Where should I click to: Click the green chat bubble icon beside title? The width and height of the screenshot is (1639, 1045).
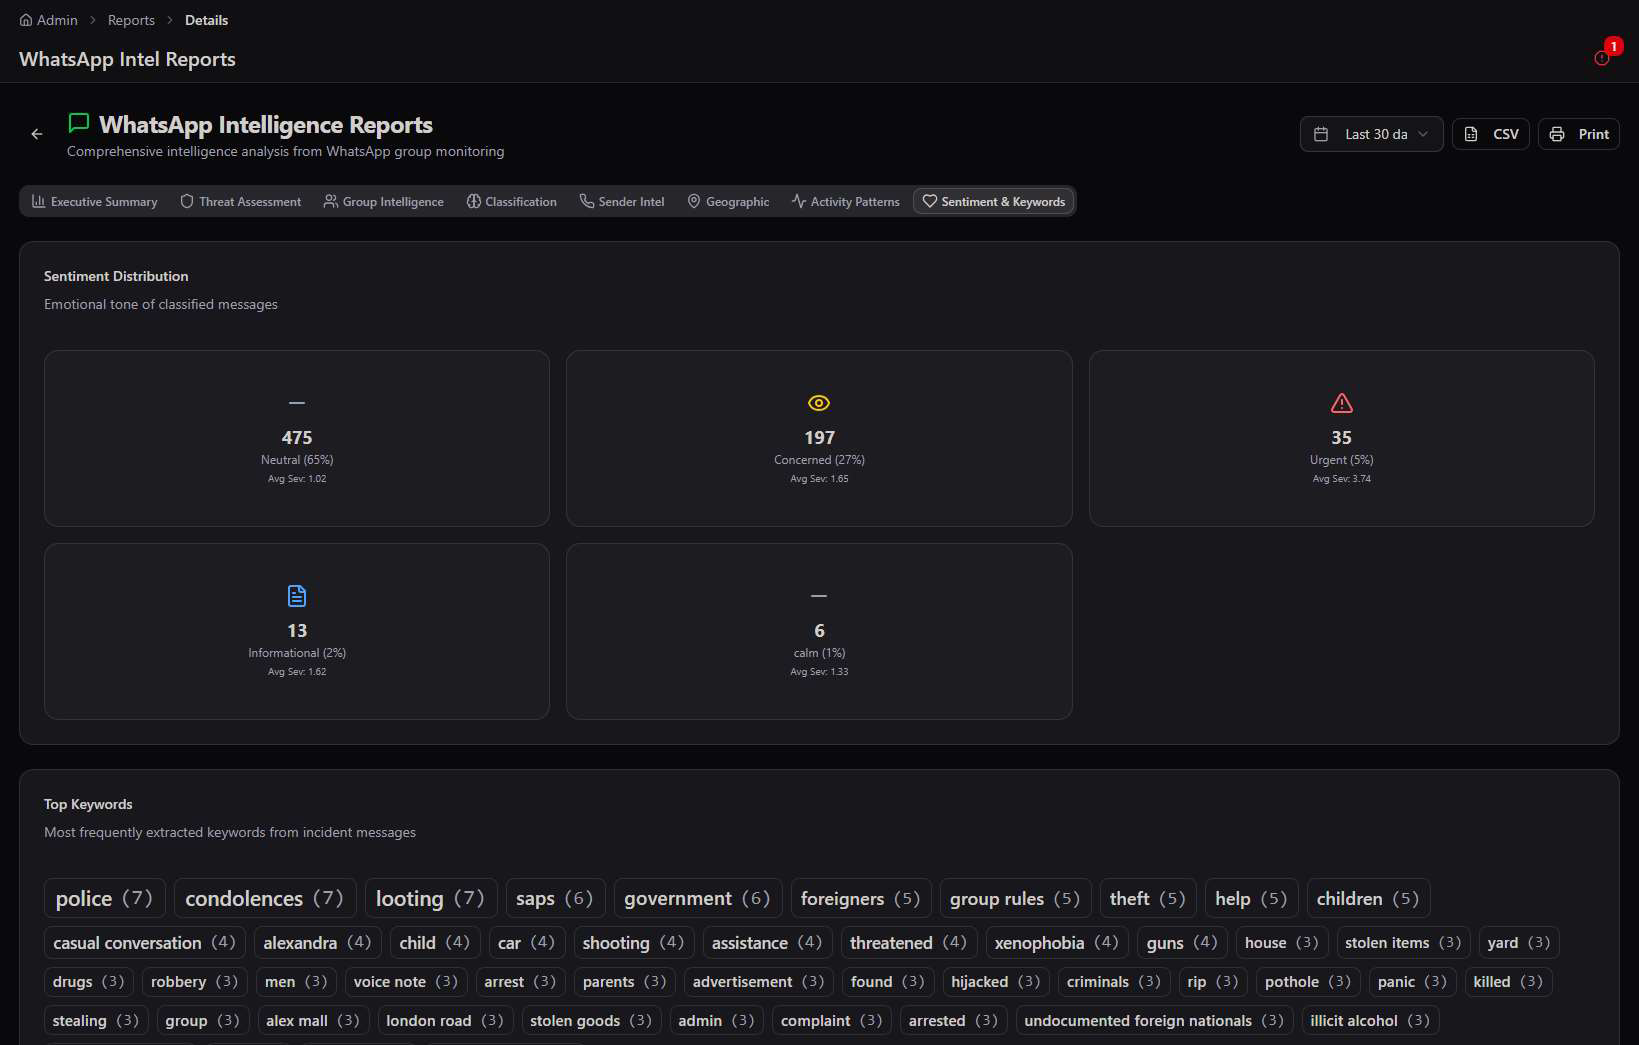[x=79, y=123]
